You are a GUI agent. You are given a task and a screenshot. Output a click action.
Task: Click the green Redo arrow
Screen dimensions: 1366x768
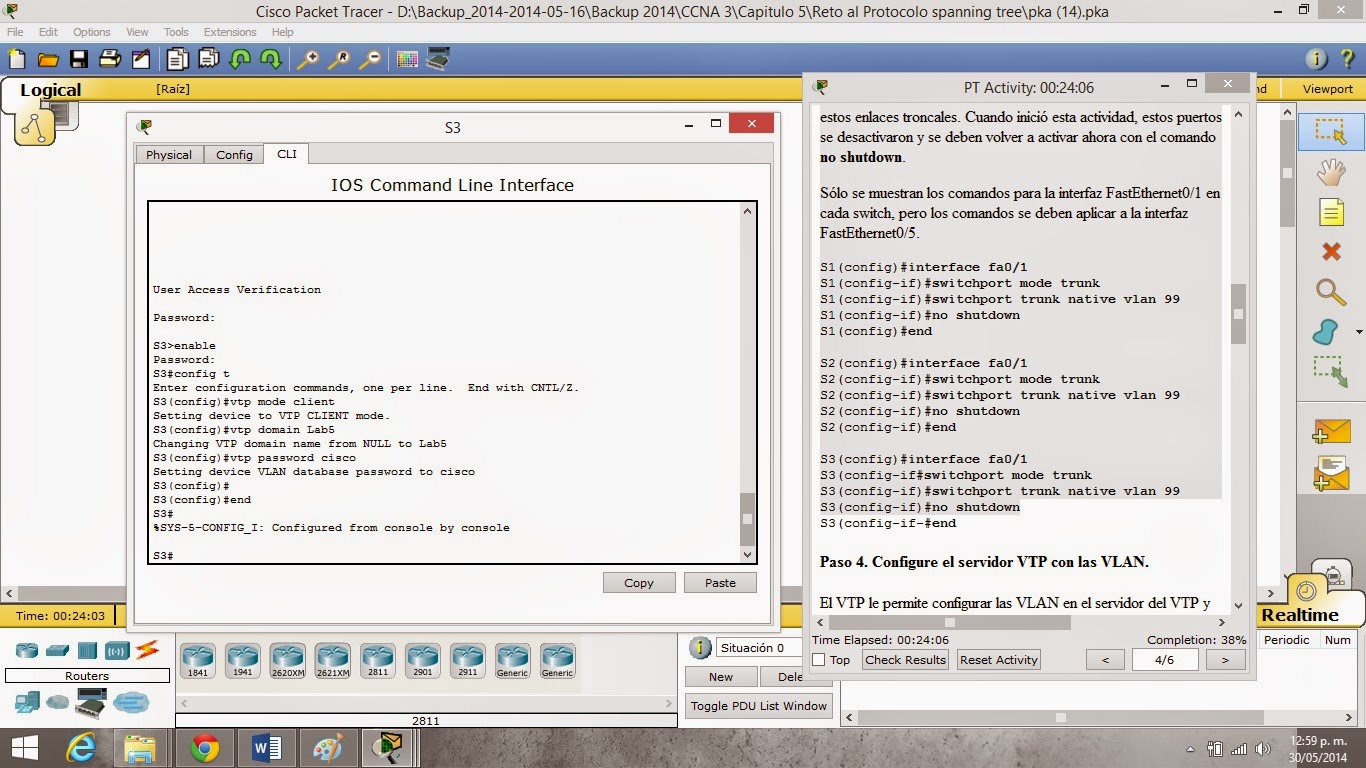click(271, 59)
